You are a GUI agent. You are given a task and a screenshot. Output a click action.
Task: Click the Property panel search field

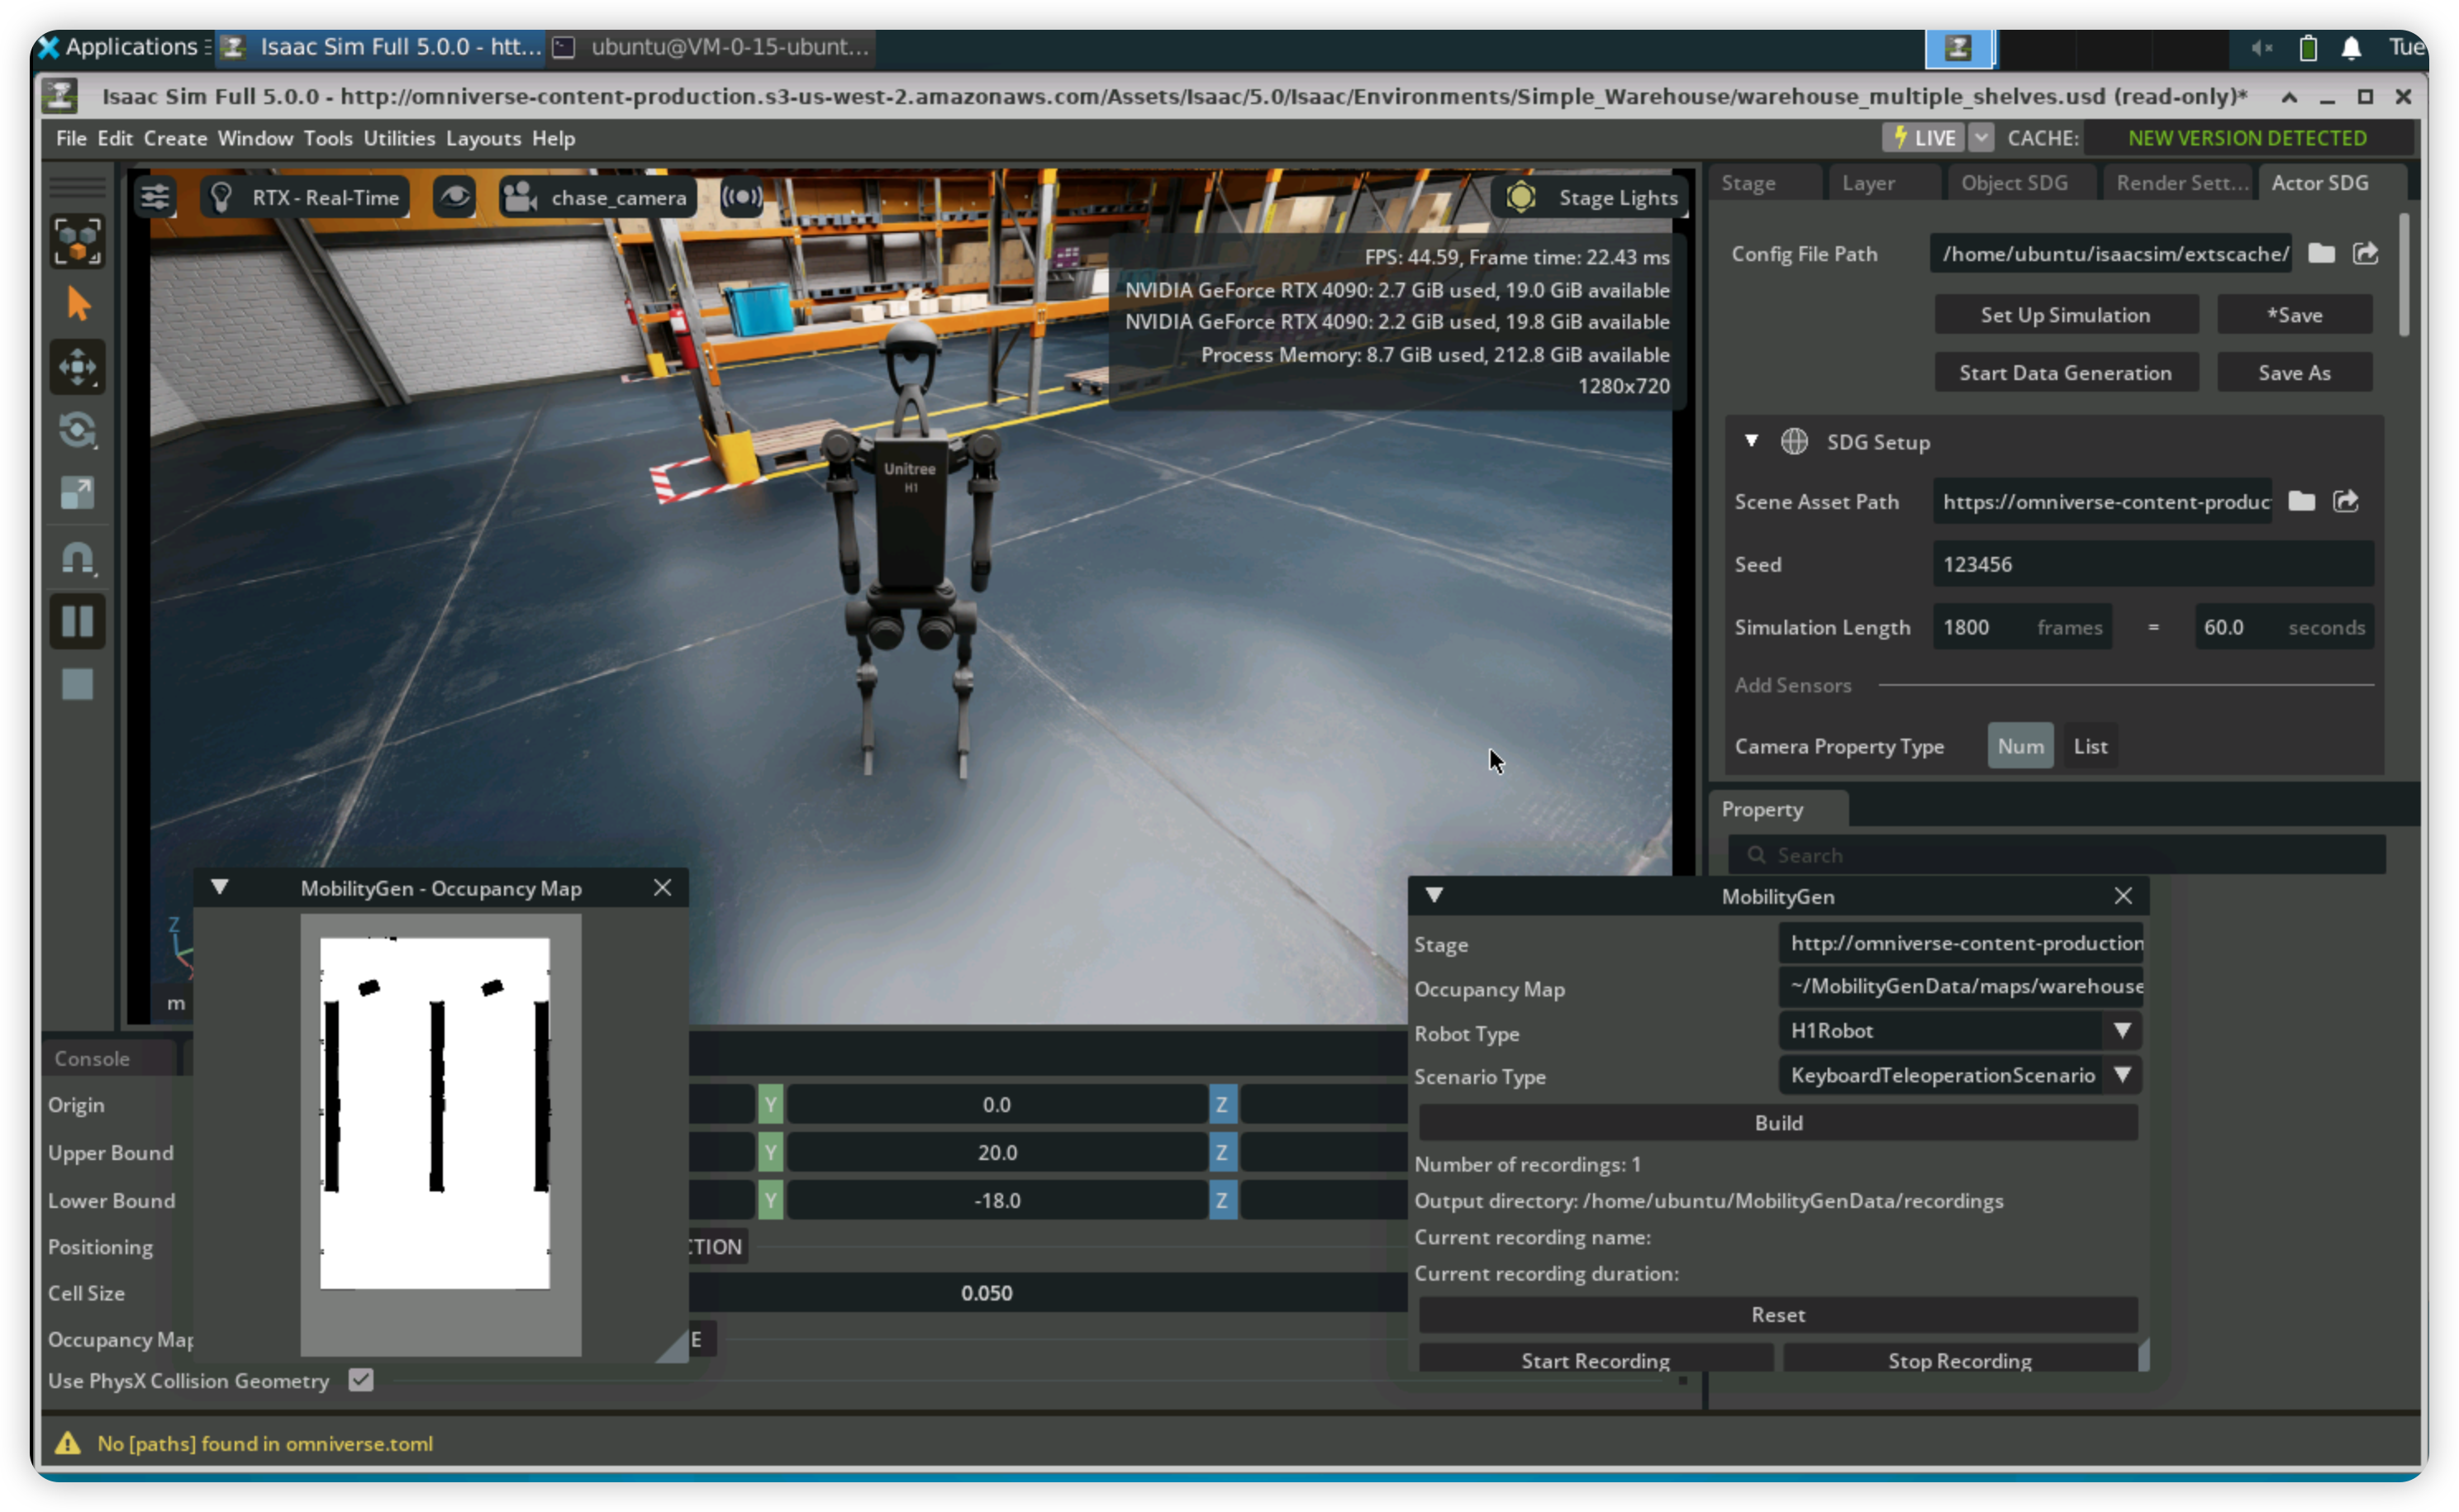pyautogui.click(x=2055, y=855)
